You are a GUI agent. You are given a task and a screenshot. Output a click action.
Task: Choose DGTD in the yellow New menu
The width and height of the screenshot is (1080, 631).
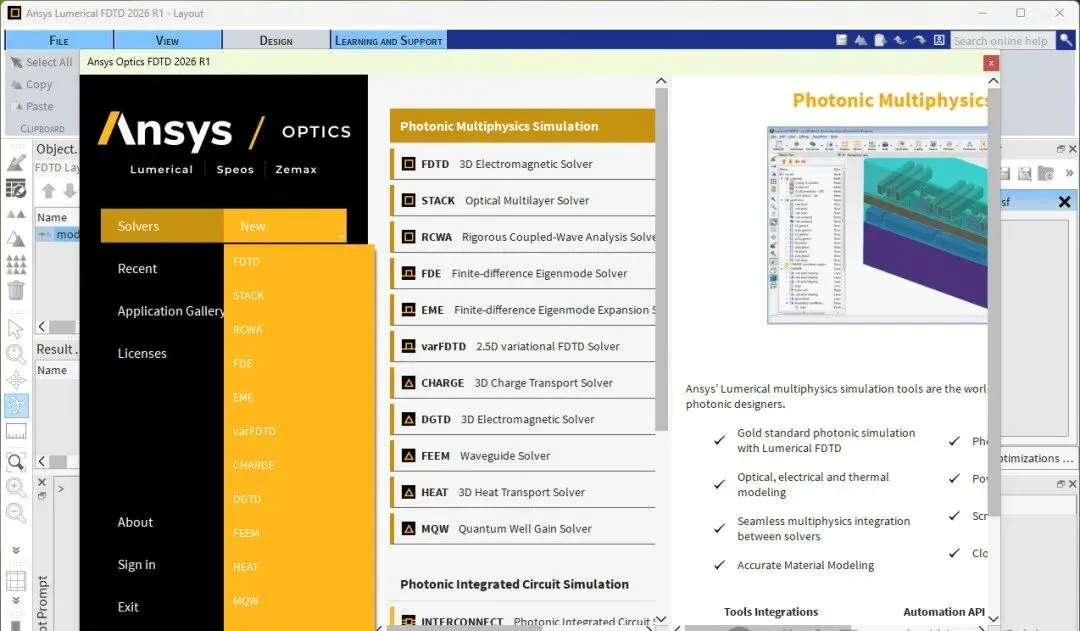(x=247, y=499)
